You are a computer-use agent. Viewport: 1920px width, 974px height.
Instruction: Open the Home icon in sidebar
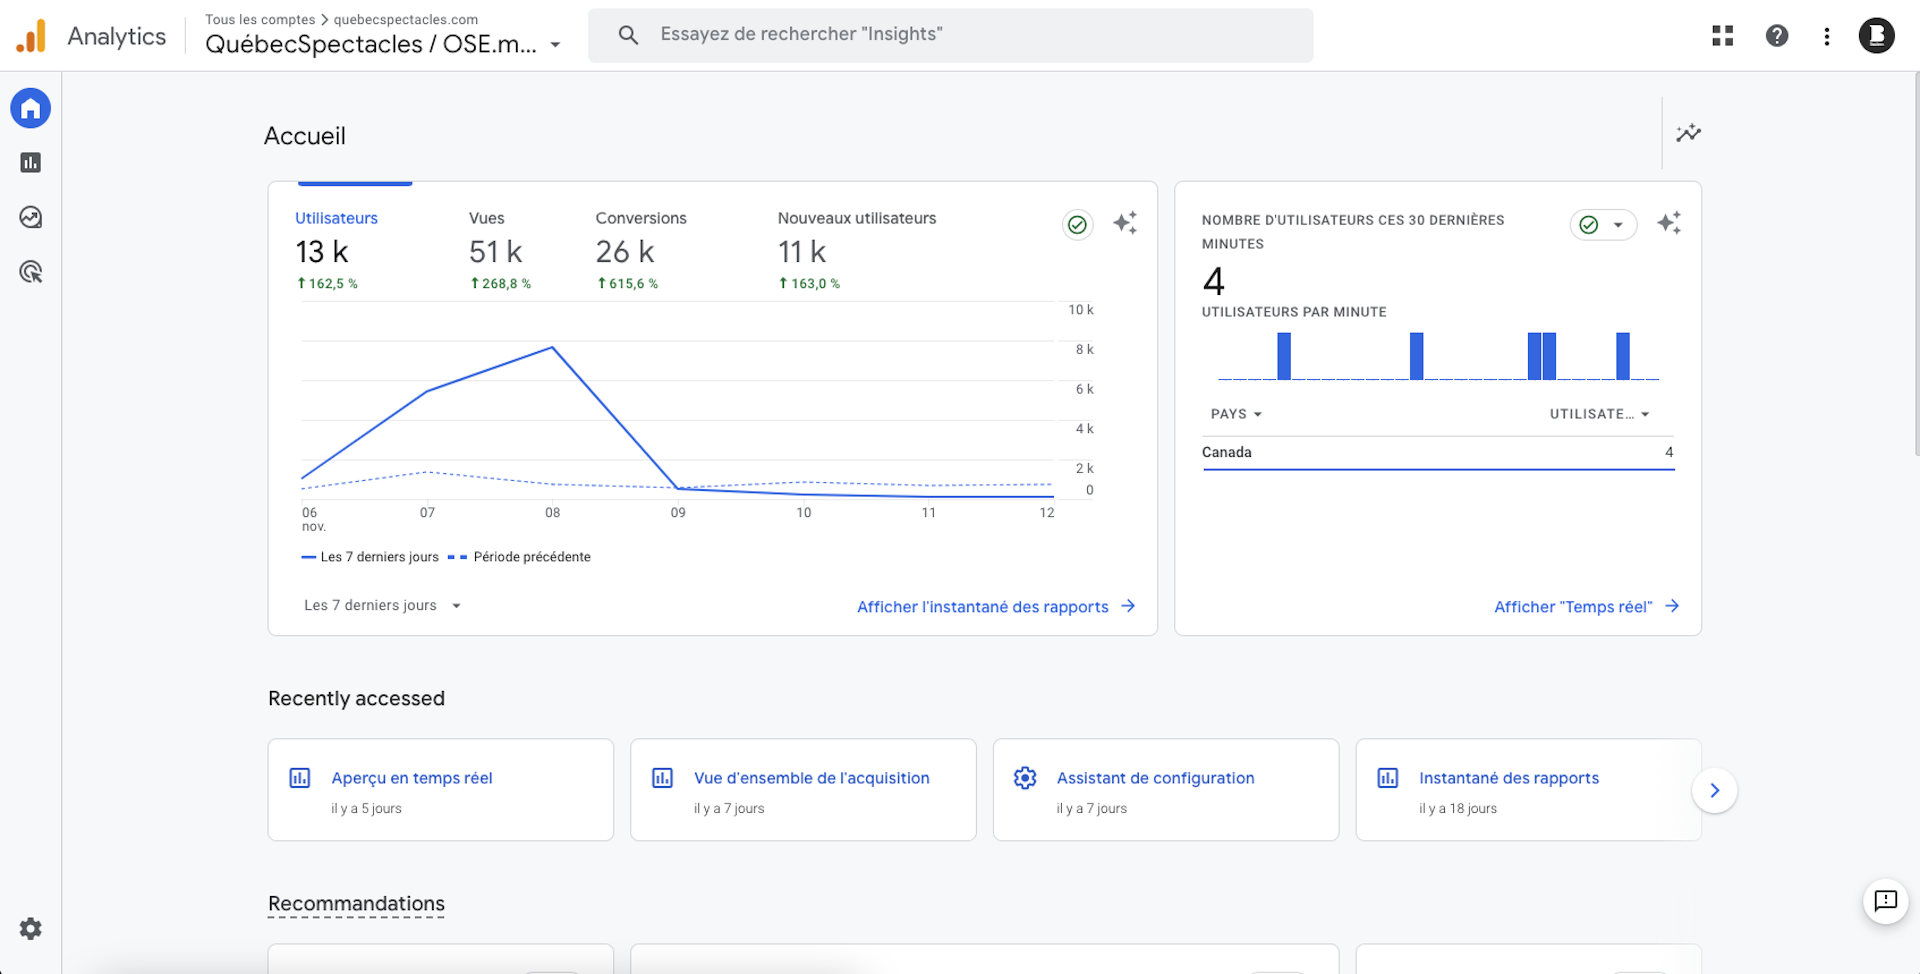[30, 108]
